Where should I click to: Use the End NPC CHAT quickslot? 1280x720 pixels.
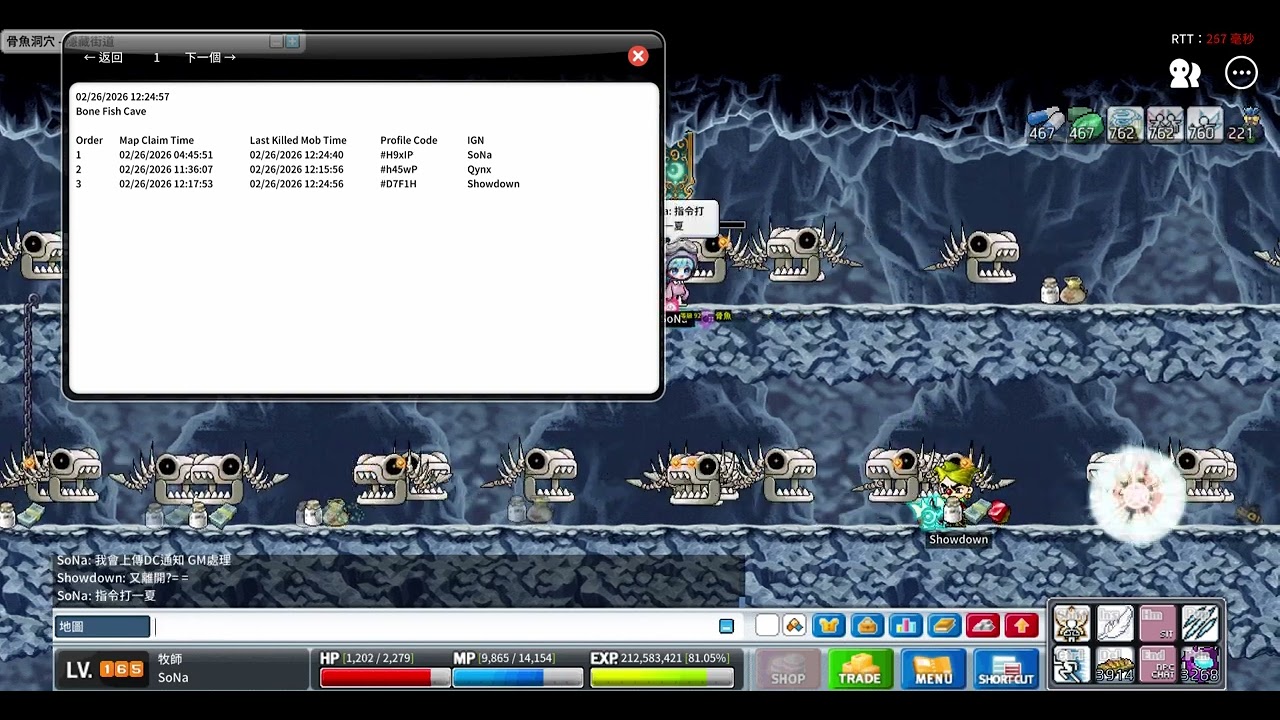coord(1157,665)
